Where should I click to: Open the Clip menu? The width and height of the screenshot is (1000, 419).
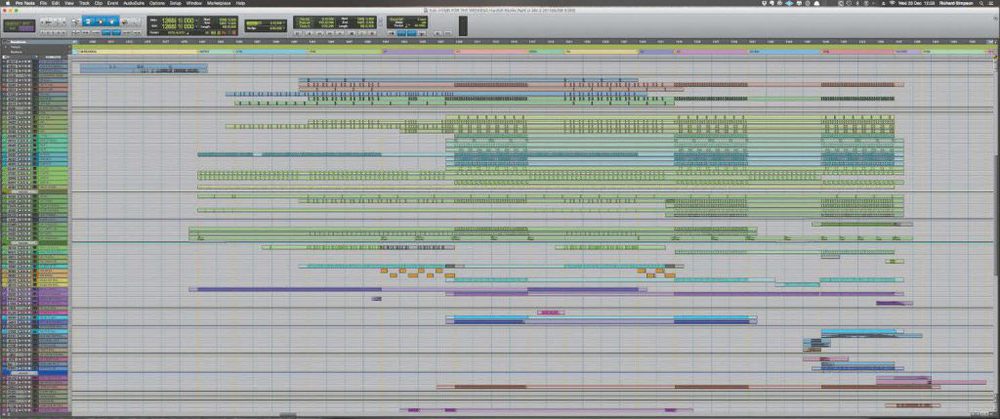pyautogui.click(x=98, y=3)
